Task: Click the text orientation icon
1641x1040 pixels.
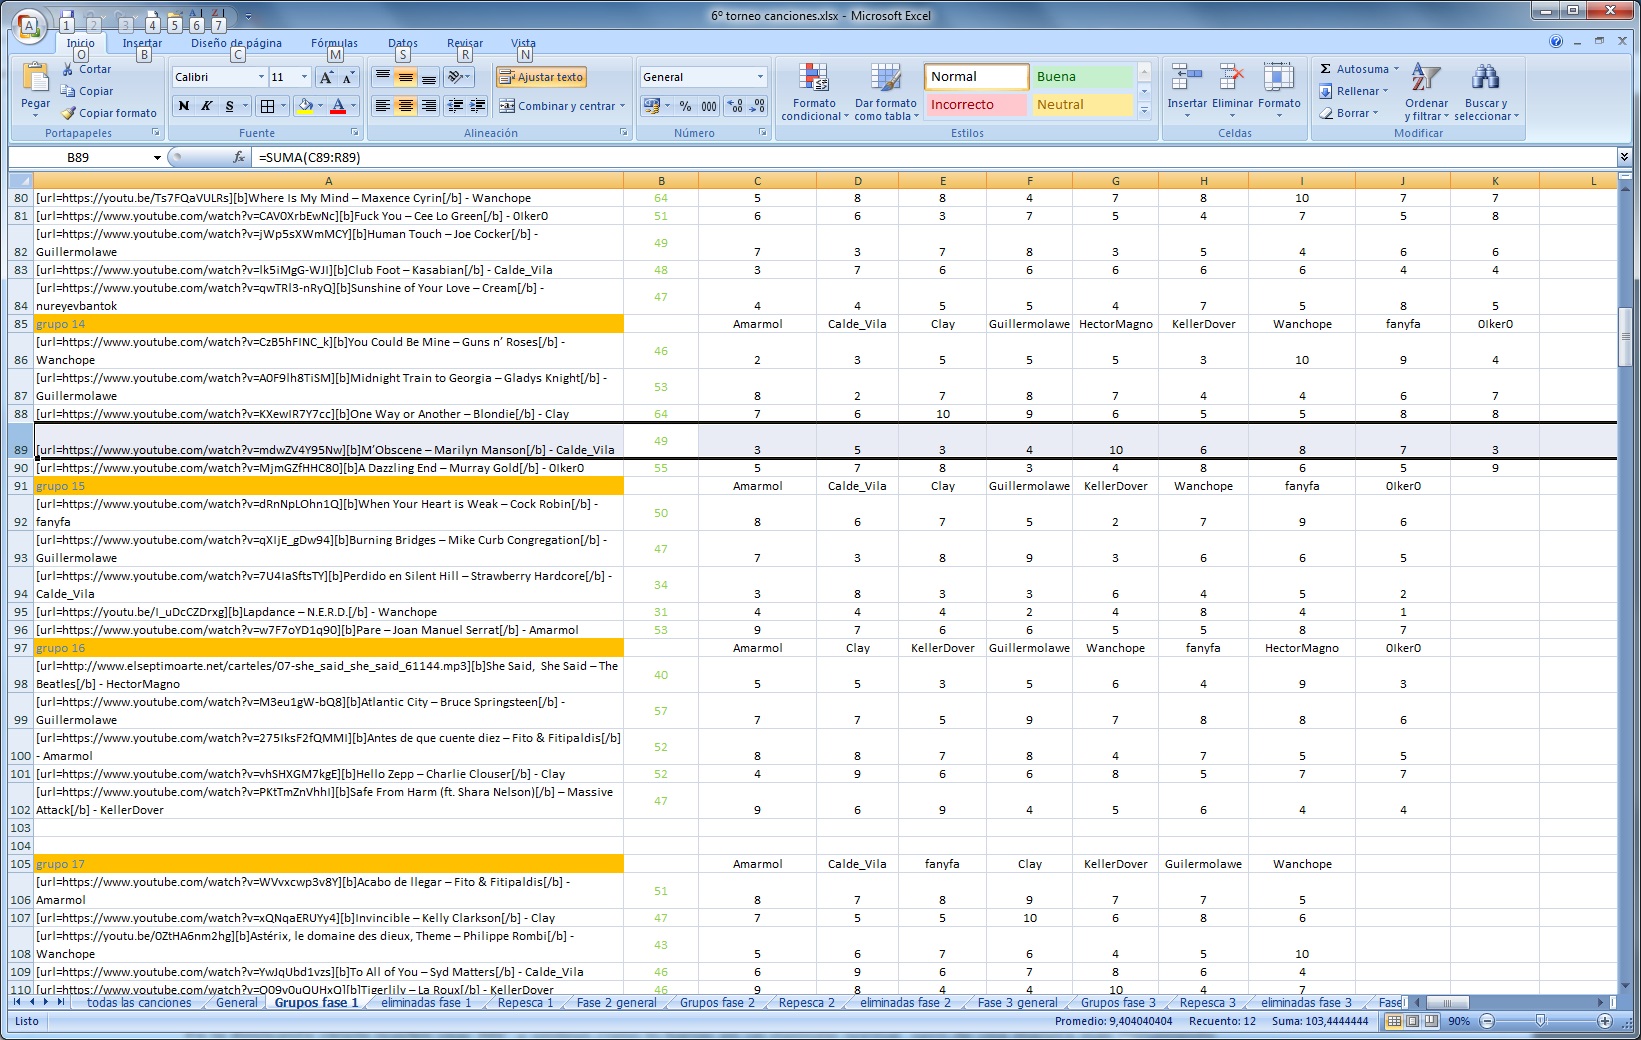Action: (459, 77)
